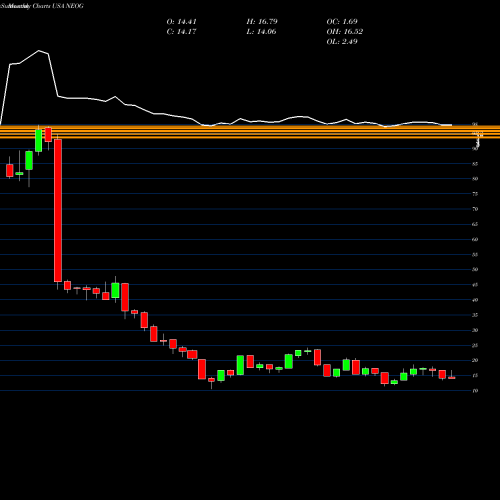Screen dimensions: 500x500
Task: Click the 40 price axis label
Action: (475, 300)
